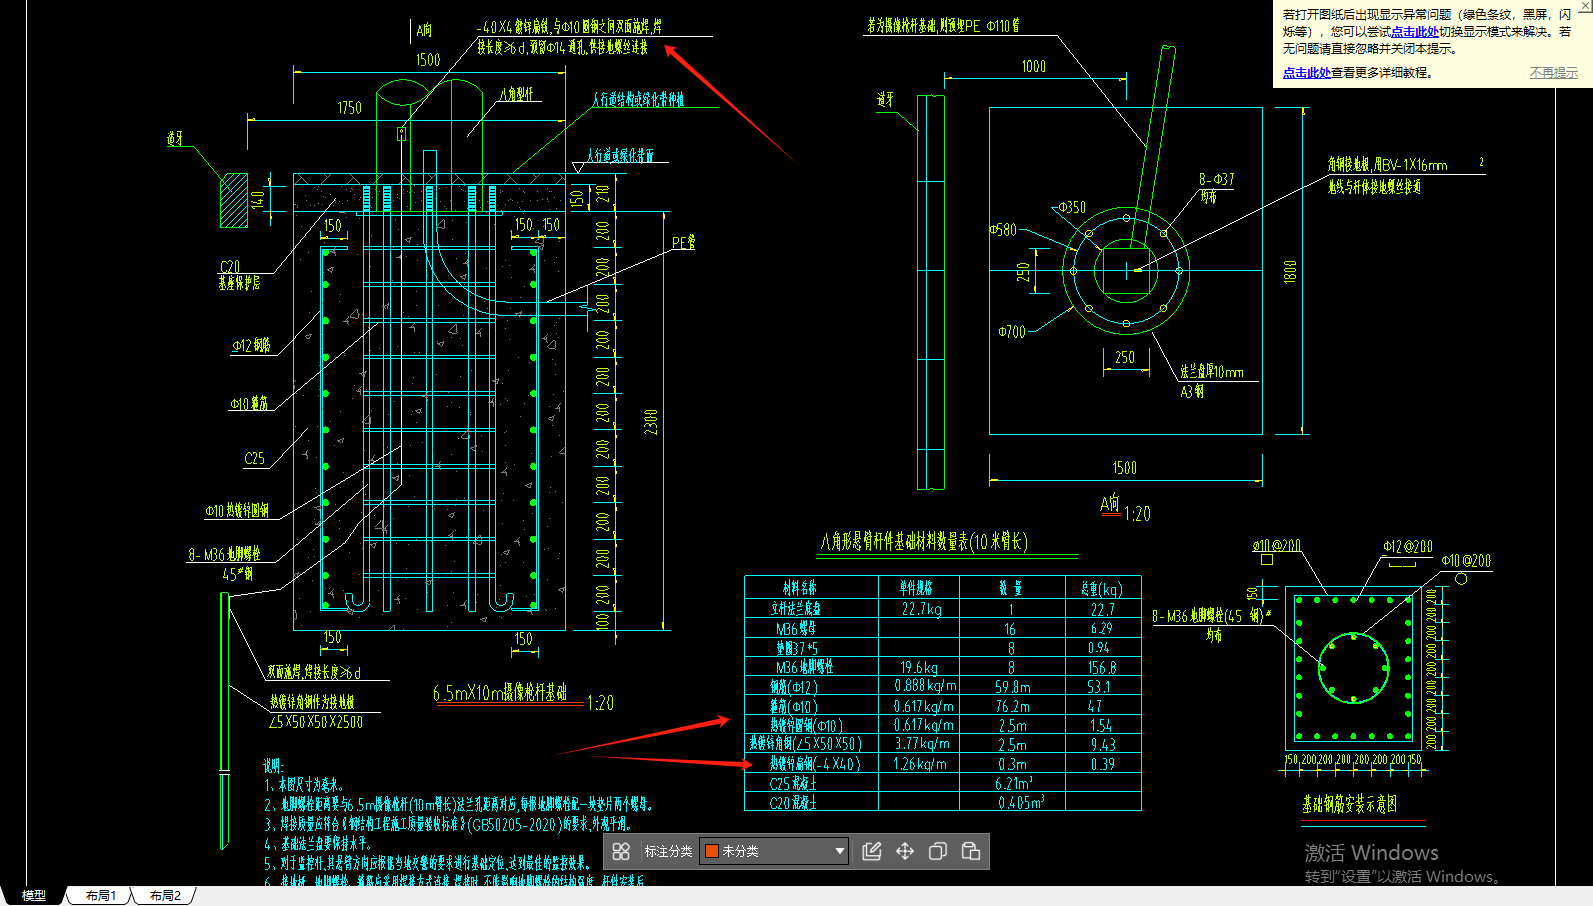Click the 标注分类 label in annotation toolbar
Image resolution: width=1593 pixels, height=906 pixels.
click(x=668, y=851)
